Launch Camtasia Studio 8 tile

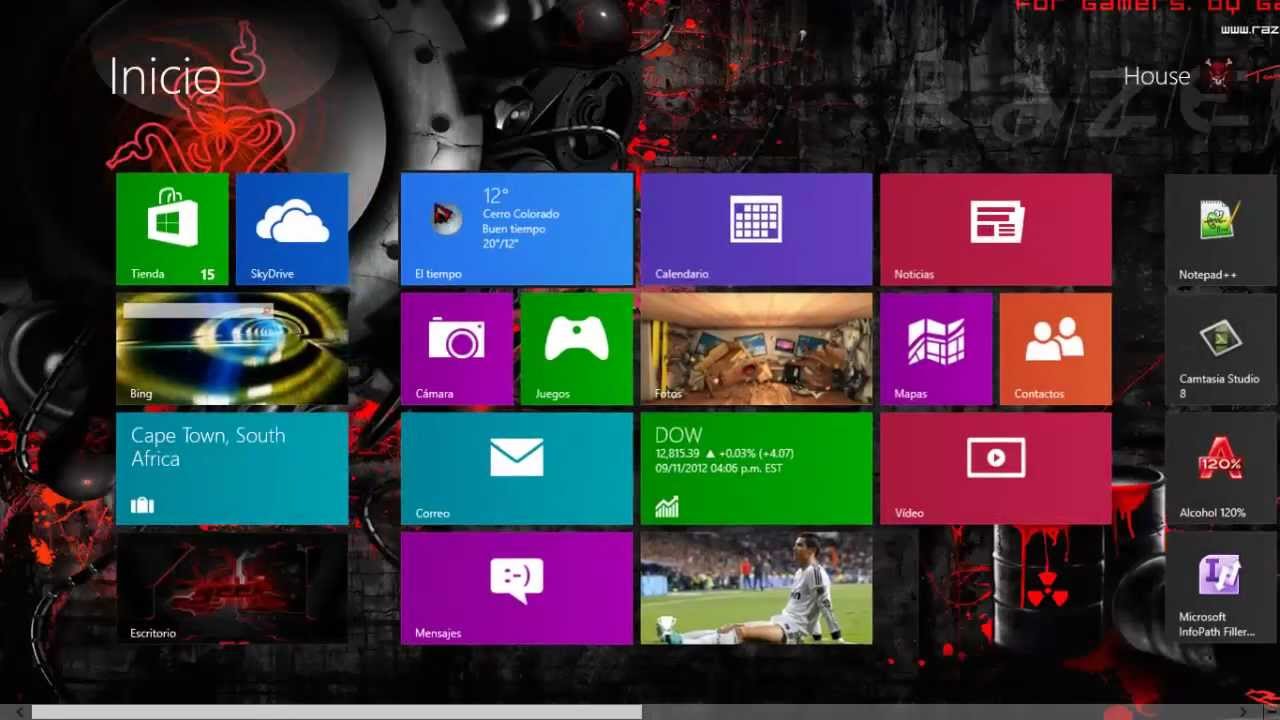point(1222,349)
